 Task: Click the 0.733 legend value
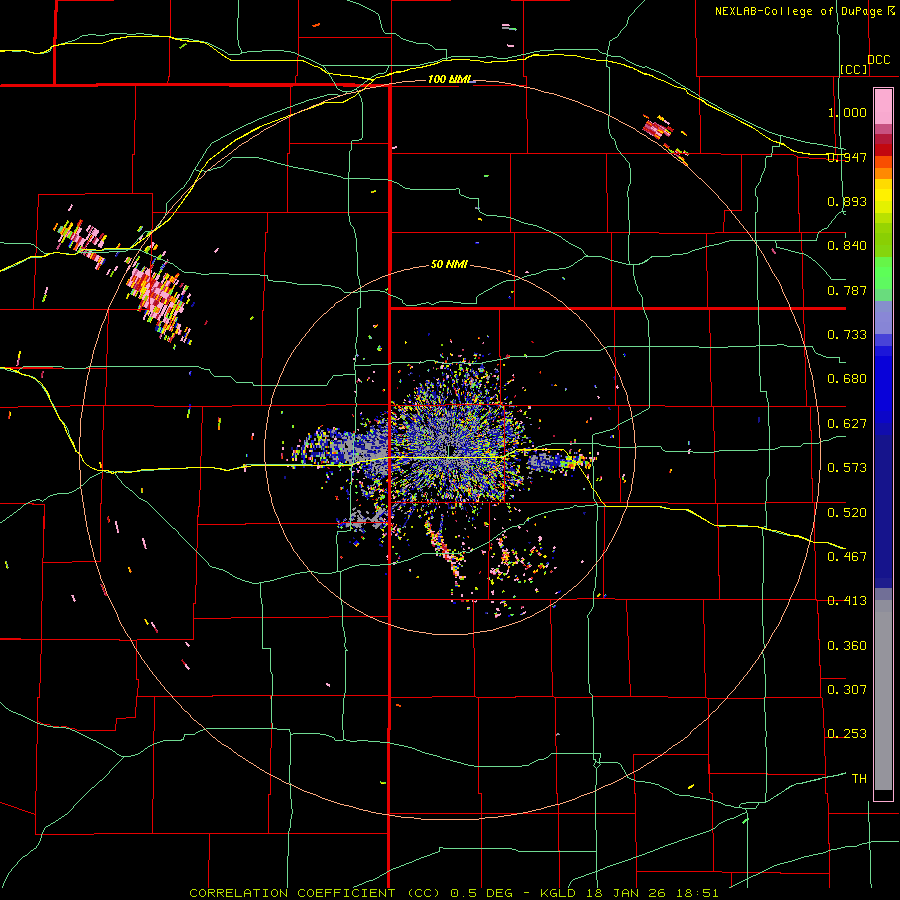(847, 335)
